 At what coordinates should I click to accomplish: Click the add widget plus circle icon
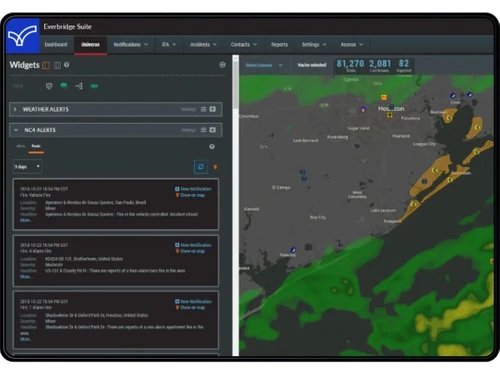222,65
